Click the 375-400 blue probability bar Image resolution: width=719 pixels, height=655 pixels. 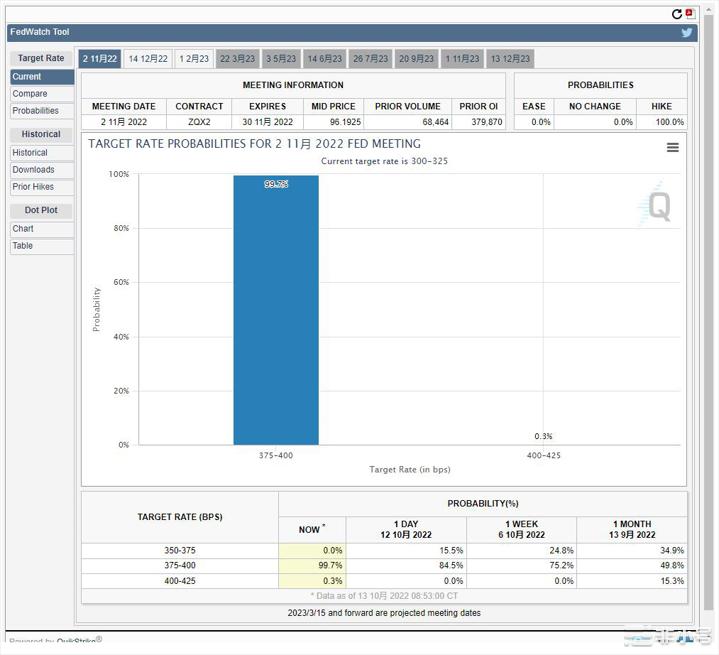point(276,310)
